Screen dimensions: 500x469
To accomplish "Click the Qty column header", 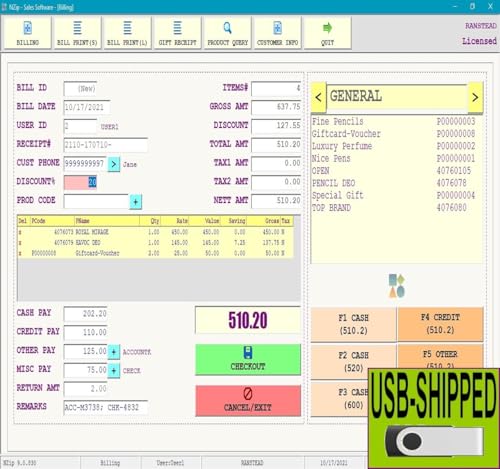I will [150, 221].
